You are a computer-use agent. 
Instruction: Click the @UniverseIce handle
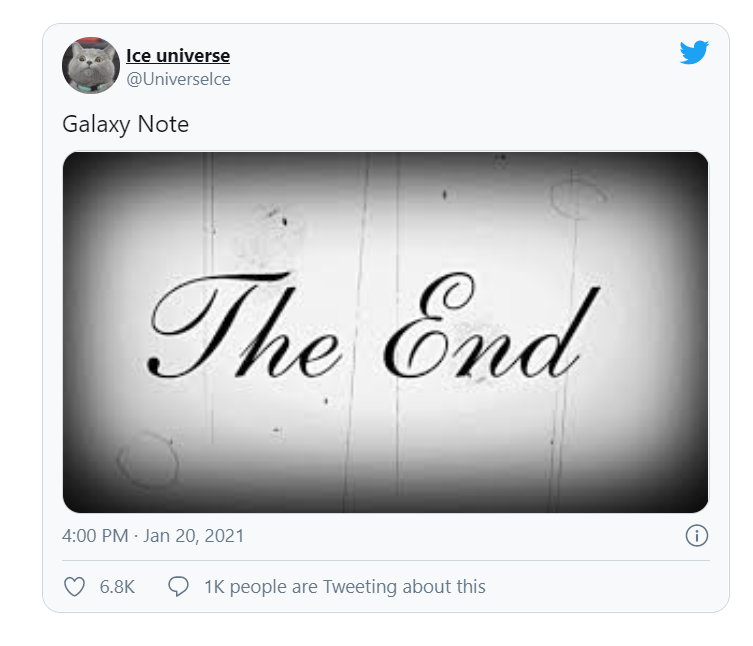178,79
